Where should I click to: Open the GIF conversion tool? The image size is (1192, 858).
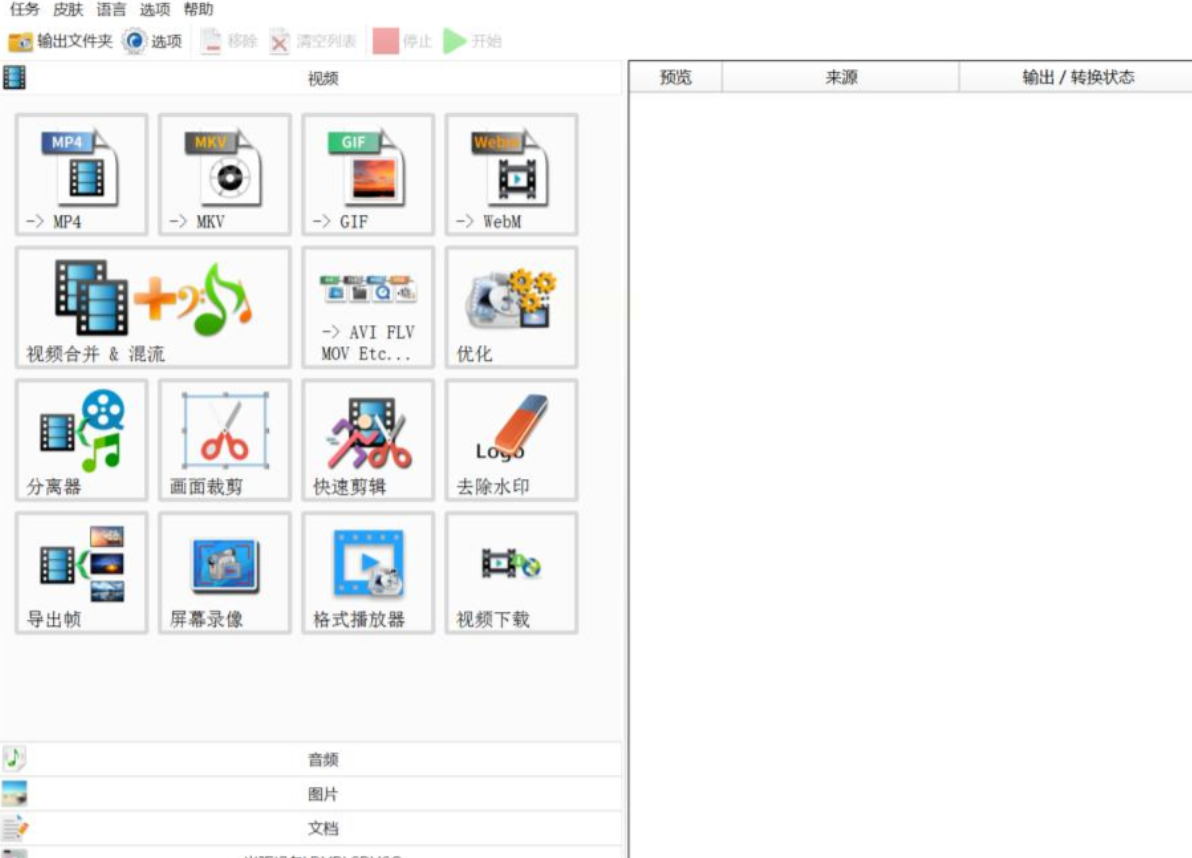[368, 175]
